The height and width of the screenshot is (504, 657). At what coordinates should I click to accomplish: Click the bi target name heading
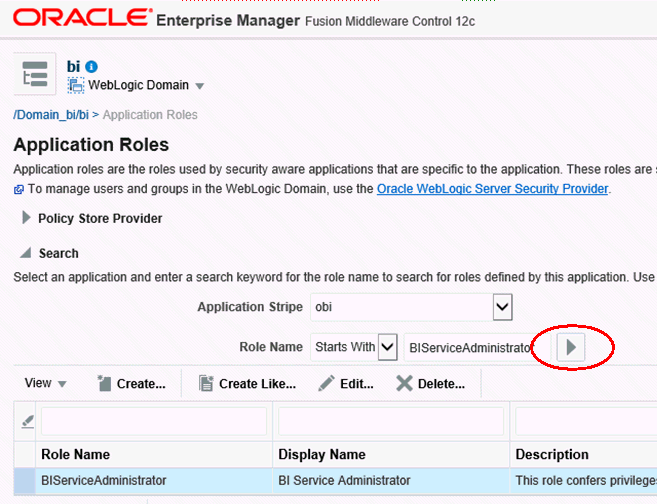click(x=73, y=67)
